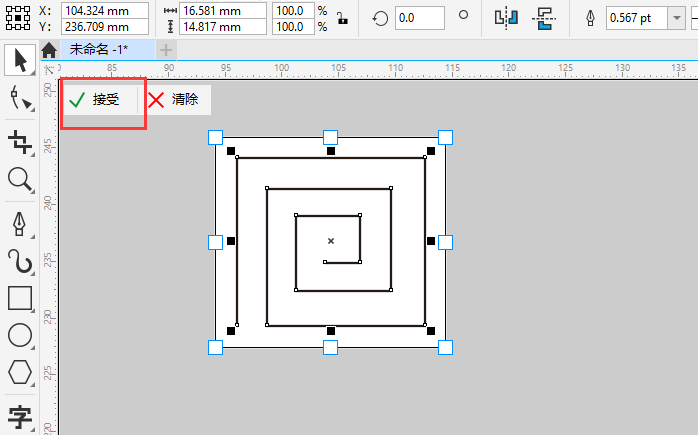Click the rotation angle input field

[x=419, y=18]
